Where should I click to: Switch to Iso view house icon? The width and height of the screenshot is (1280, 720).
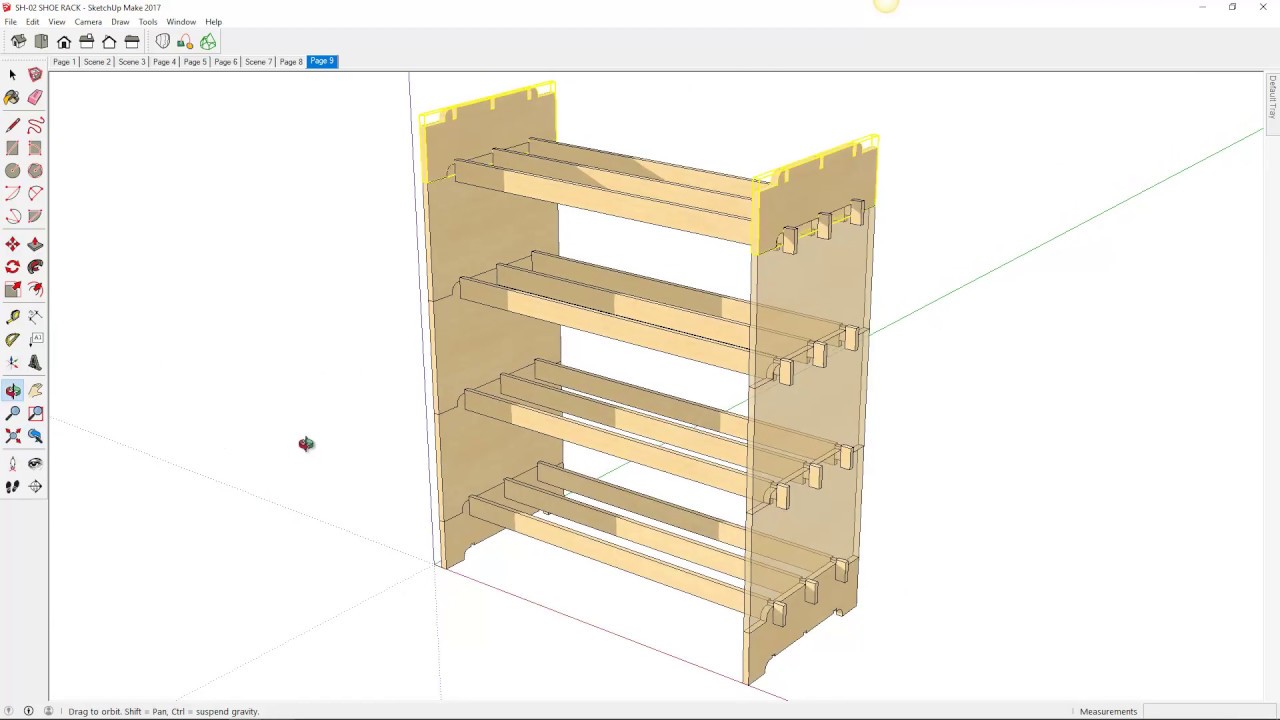pos(18,42)
